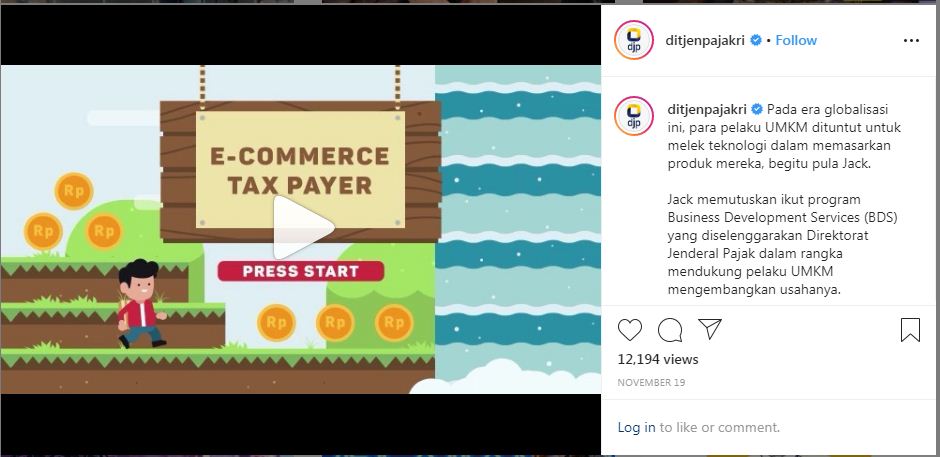Open the NOVEMBER 19 post date
Image resolution: width=940 pixels, height=457 pixels.
click(651, 382)
